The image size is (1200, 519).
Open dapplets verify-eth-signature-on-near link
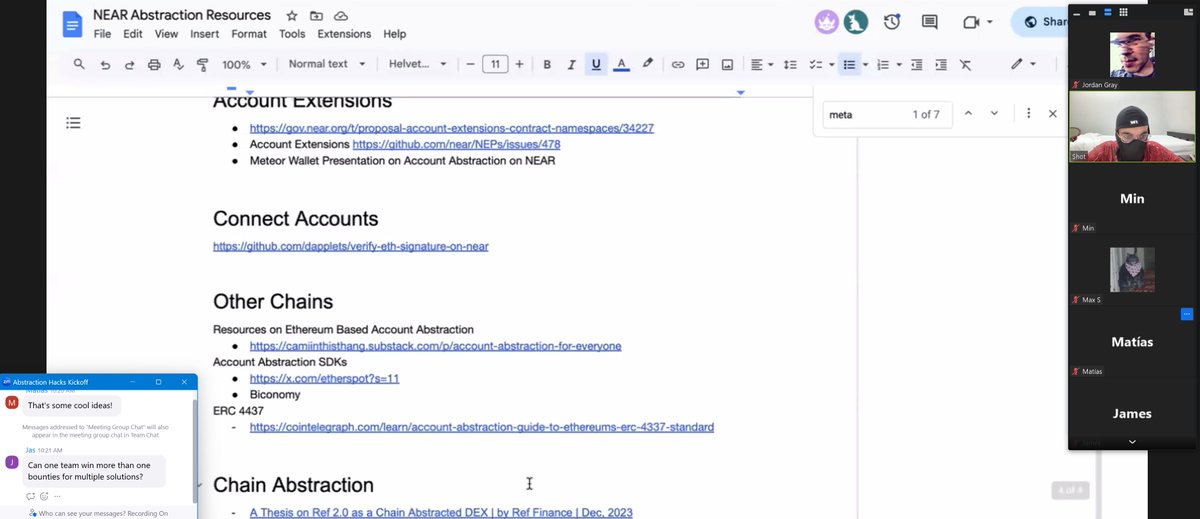point(351,245)
